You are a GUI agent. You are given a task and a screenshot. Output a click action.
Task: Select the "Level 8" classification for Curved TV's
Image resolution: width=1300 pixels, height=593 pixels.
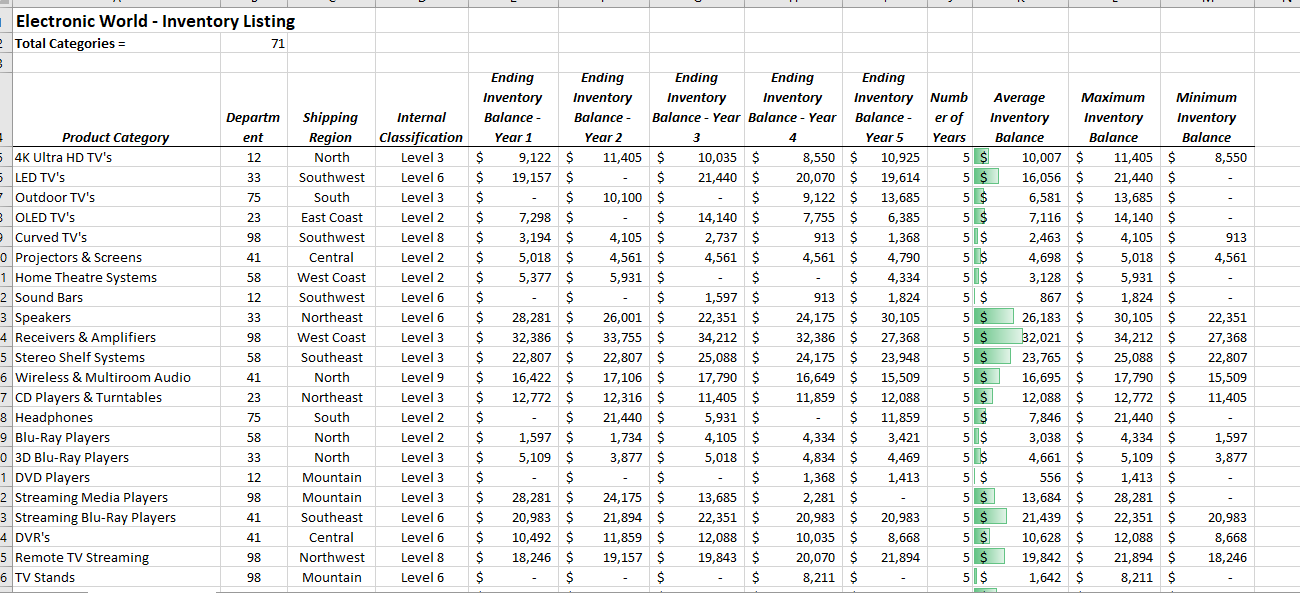click(x=421, y=237)
